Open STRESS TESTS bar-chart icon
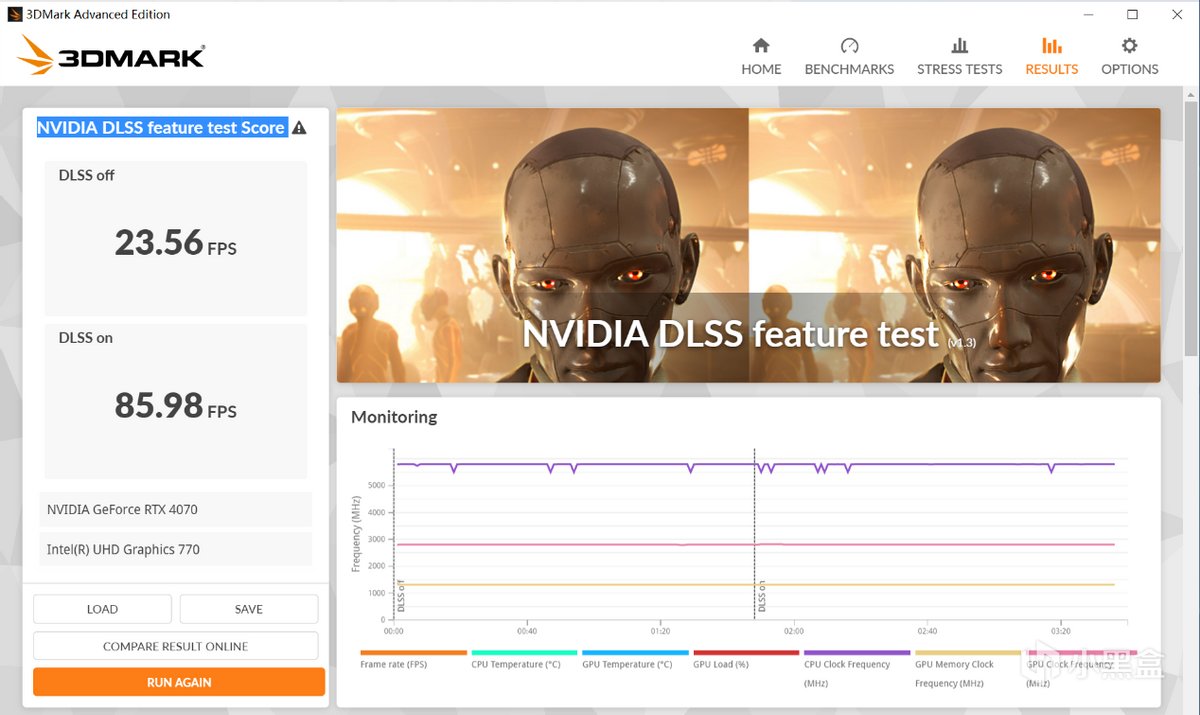Image resolution: width=1200 pixels, height=715 pixels. tap(959, 46)
